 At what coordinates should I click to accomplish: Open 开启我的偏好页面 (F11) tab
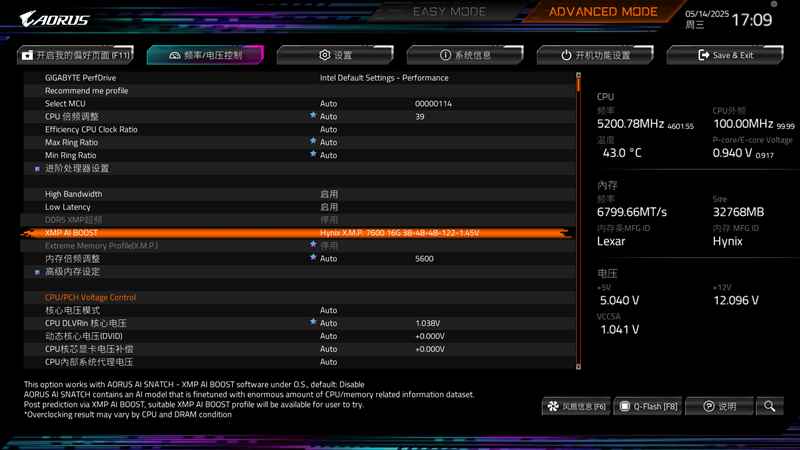[x=76, y=55]
